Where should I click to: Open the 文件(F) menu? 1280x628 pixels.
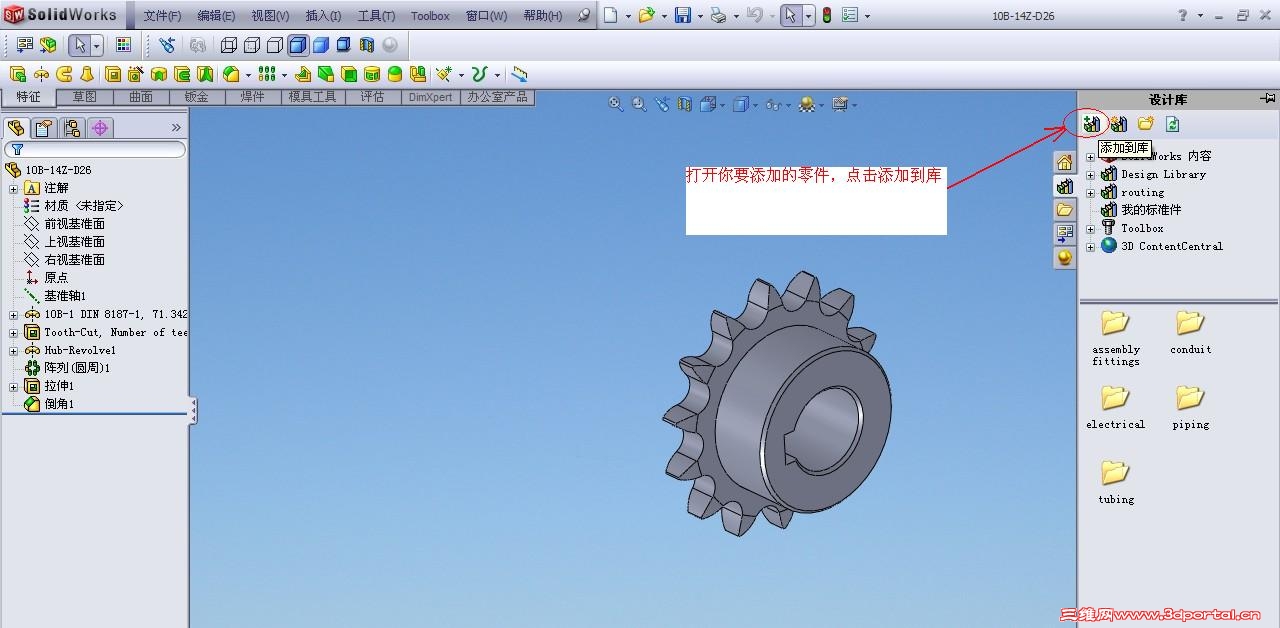[x=162, y=16]
